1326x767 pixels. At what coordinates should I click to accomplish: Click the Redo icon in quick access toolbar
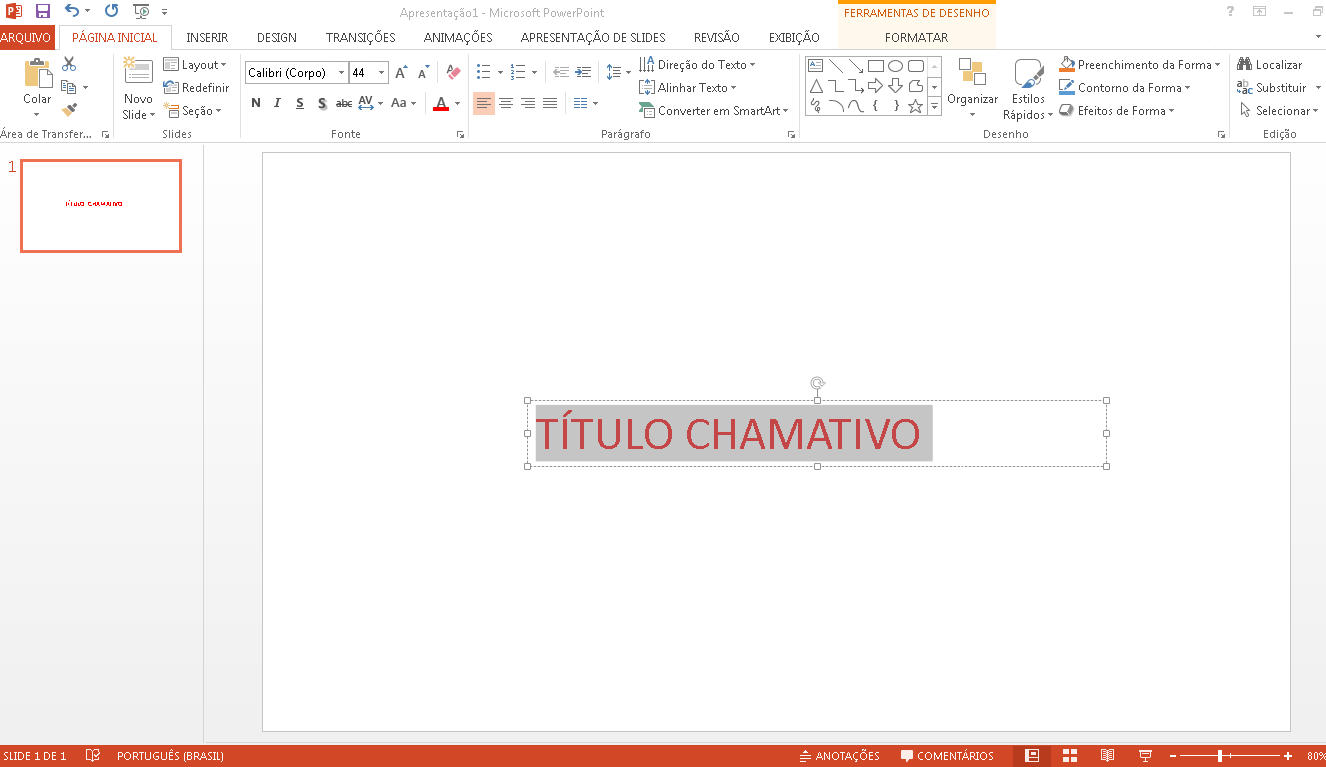pyautogui.click(x=111, y=11)
